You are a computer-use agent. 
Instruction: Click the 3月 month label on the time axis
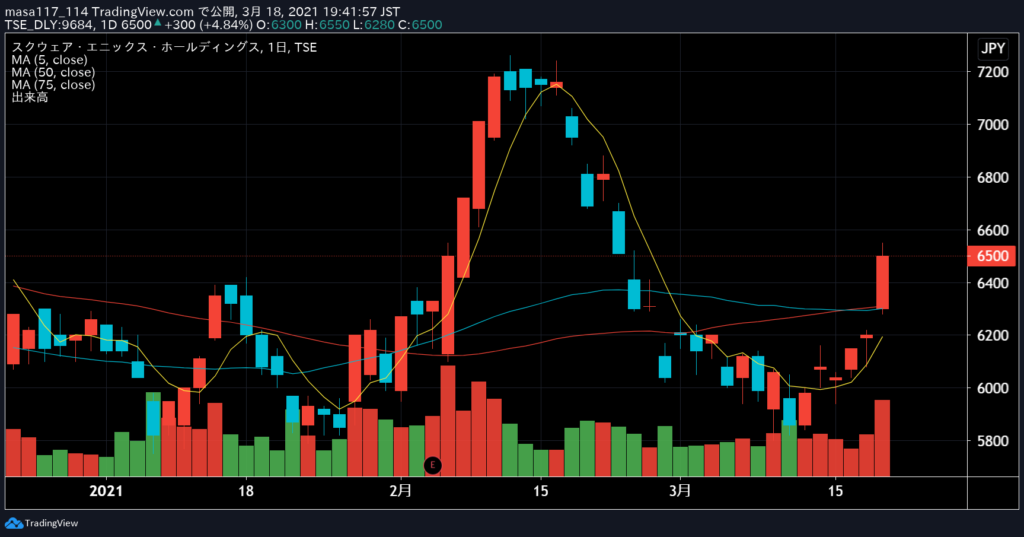click(x=680, y=491)
